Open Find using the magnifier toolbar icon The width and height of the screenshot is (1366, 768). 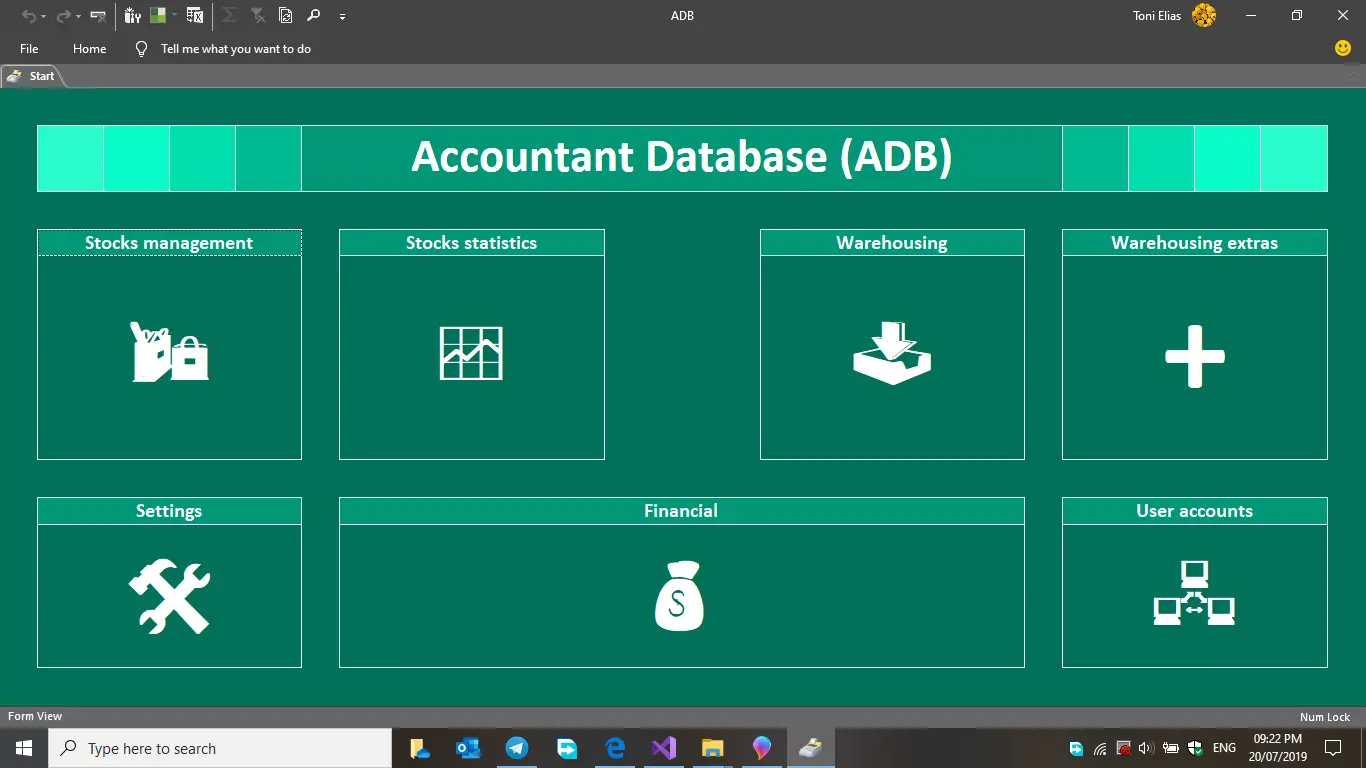(x=312, y=16)
